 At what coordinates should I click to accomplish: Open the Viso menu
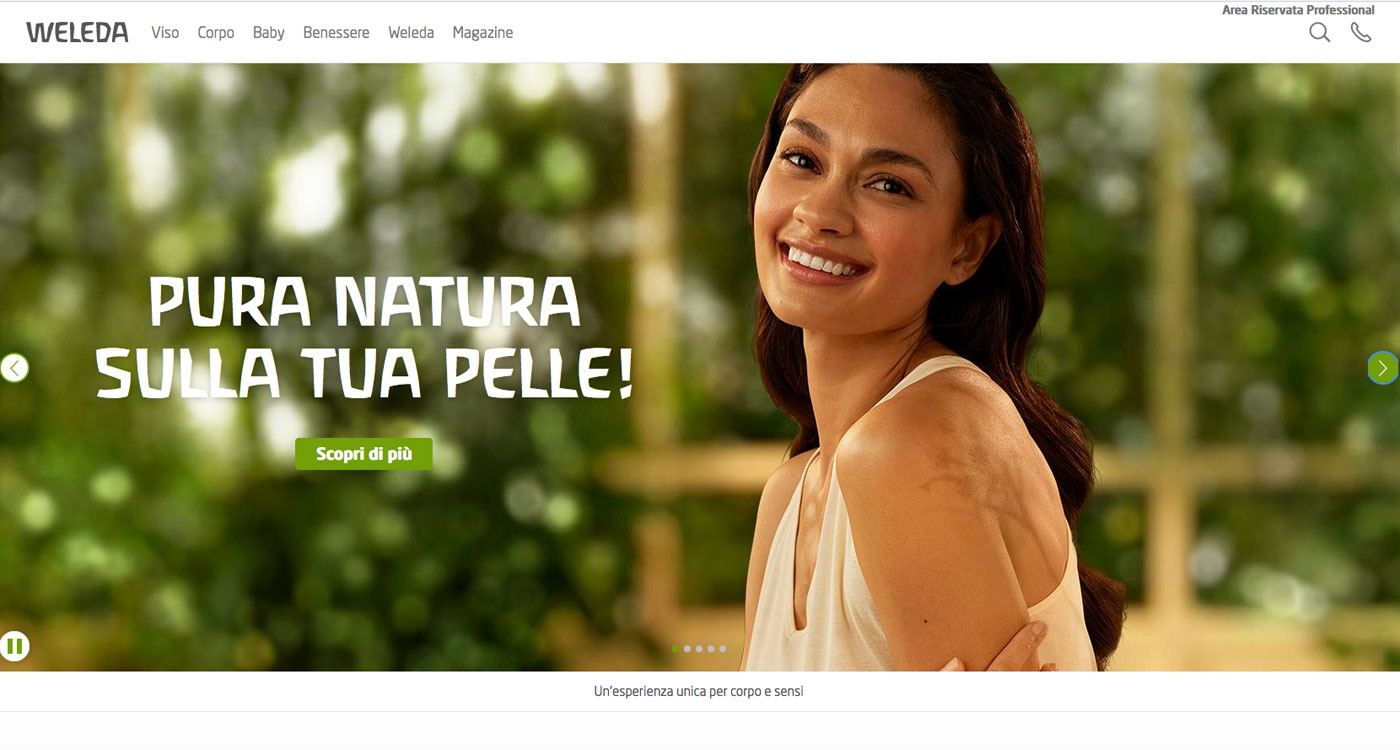click(x=165, y=32)
